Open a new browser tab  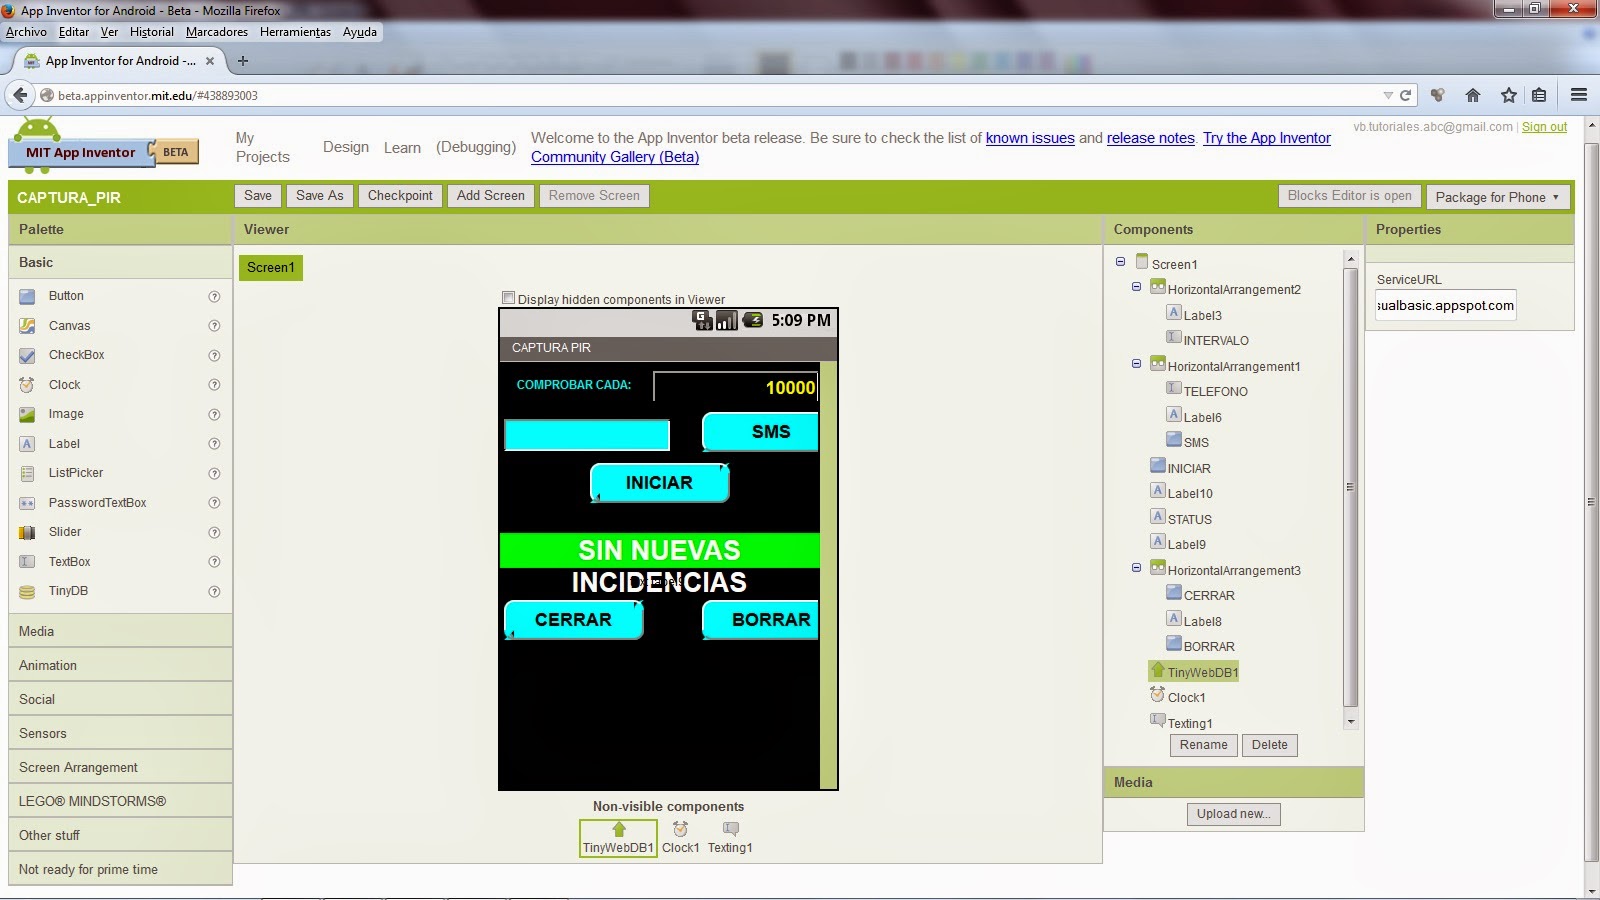click(x=242, y=61)
